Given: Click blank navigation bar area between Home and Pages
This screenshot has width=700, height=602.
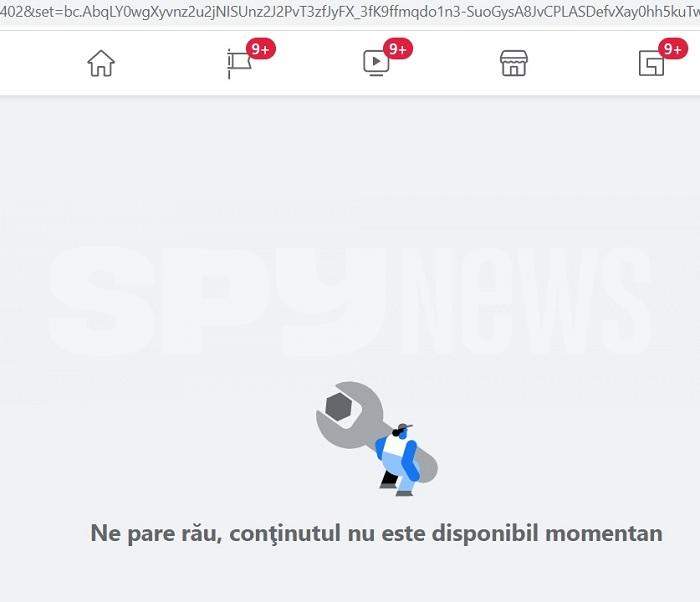Looking at the screenshot, I should tap(171, 63).
